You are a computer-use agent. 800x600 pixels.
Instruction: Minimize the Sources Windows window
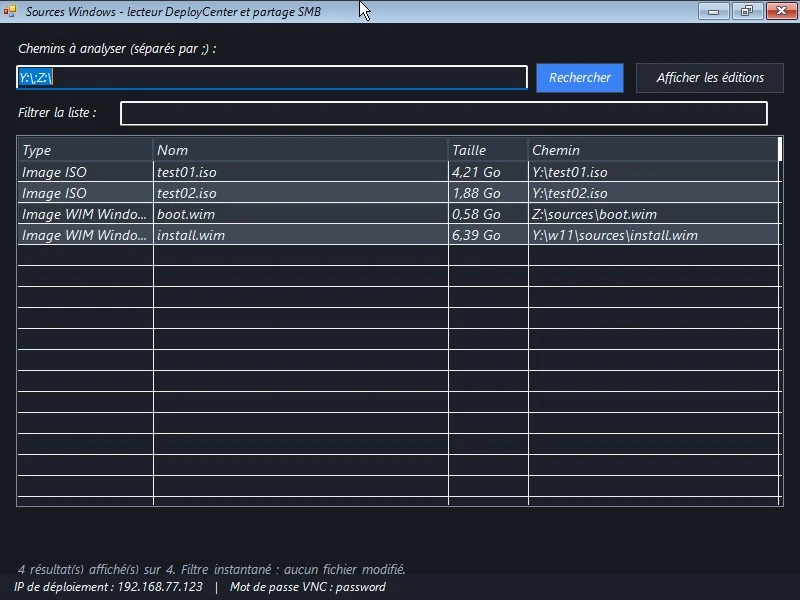[713, 11]
